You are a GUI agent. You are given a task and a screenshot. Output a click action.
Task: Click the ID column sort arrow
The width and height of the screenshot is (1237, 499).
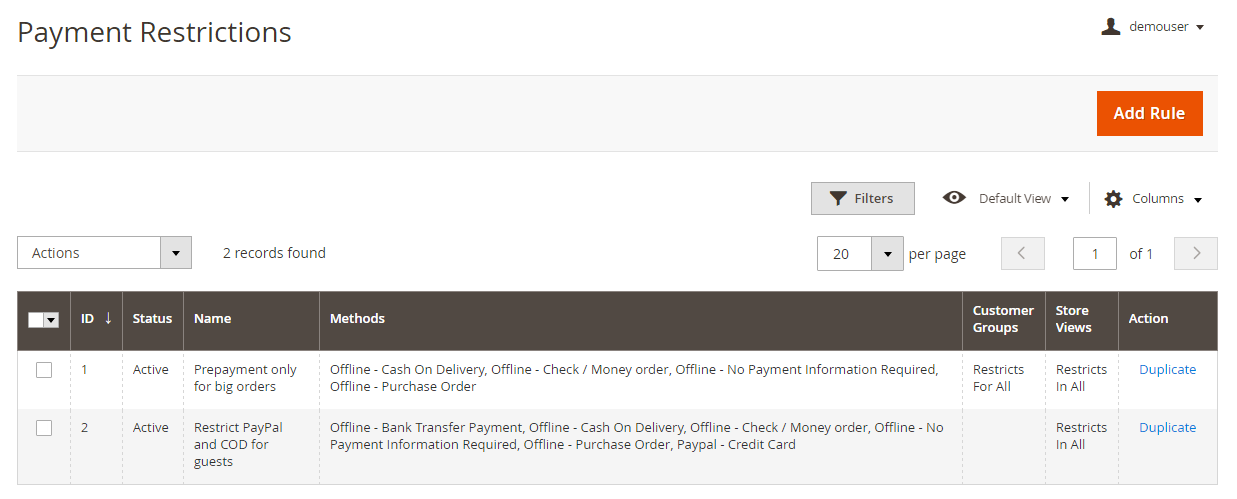click(x=108, y=318)
